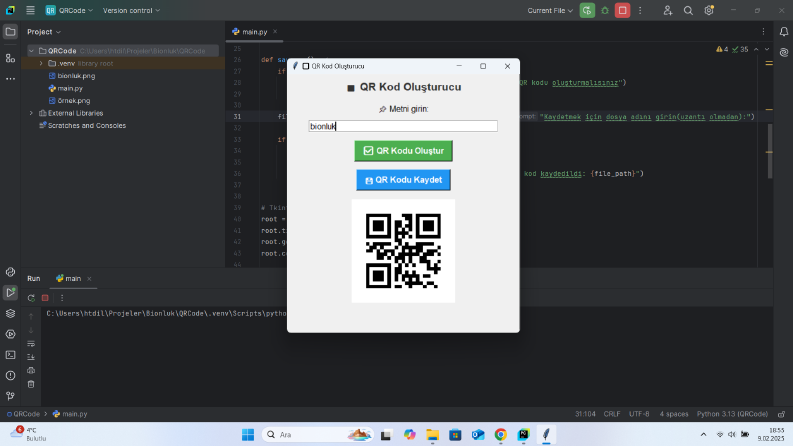Open editor tab options menu
This screenshot has height=446, width=793.
[x=764, y=31]
